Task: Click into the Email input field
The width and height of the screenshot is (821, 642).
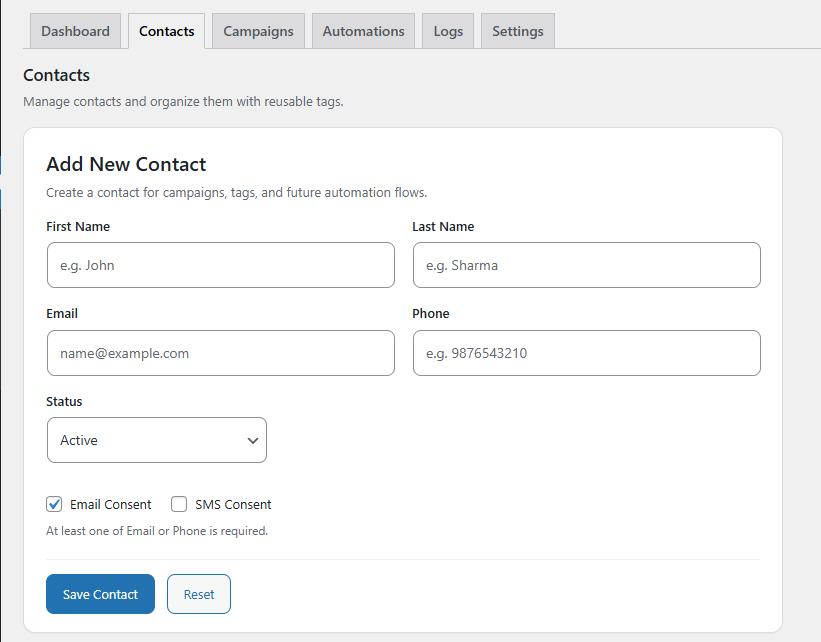Action: pyautogui.click(x=220, y=353)
